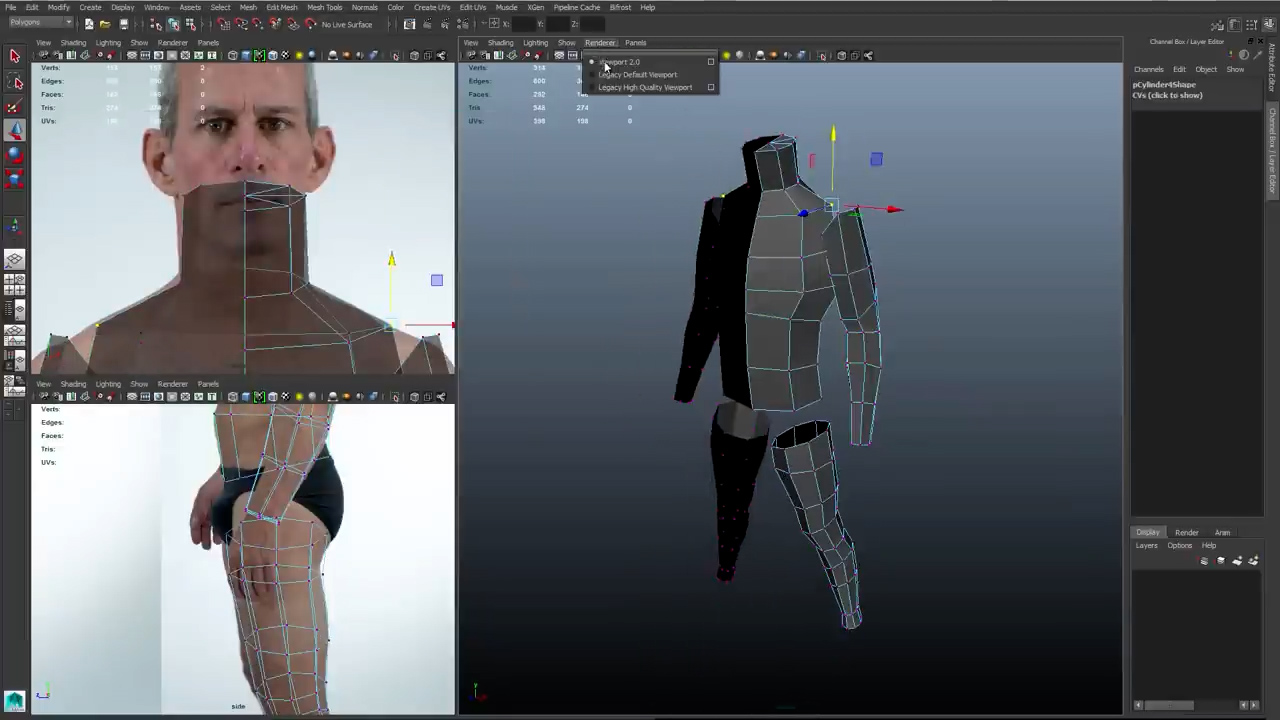This screenshot has width=1280, height=720.
Task: Click the X coordinate input field
Action: tap(524, 24)
